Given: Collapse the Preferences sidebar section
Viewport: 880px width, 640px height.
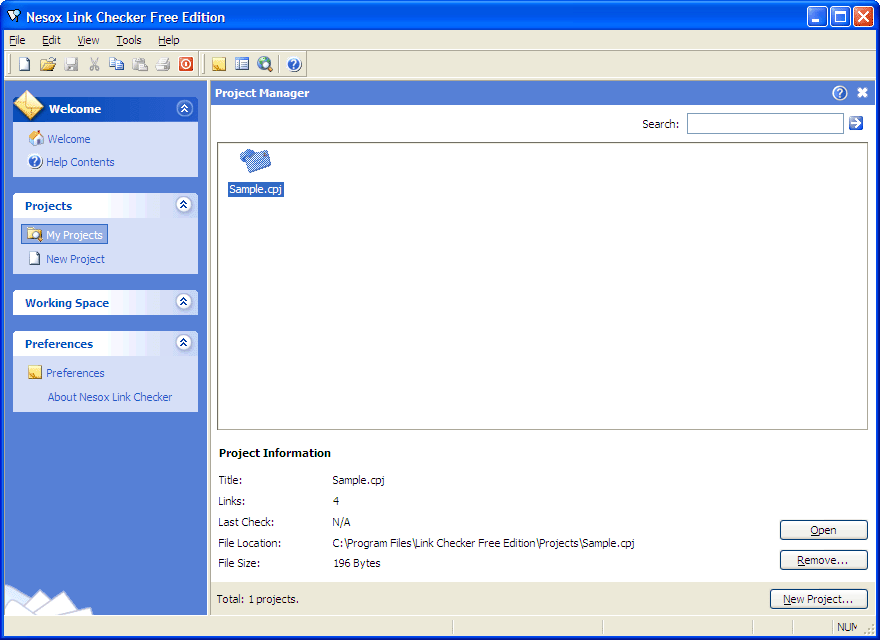Looking at the screenshot, I should click(183, 343).
